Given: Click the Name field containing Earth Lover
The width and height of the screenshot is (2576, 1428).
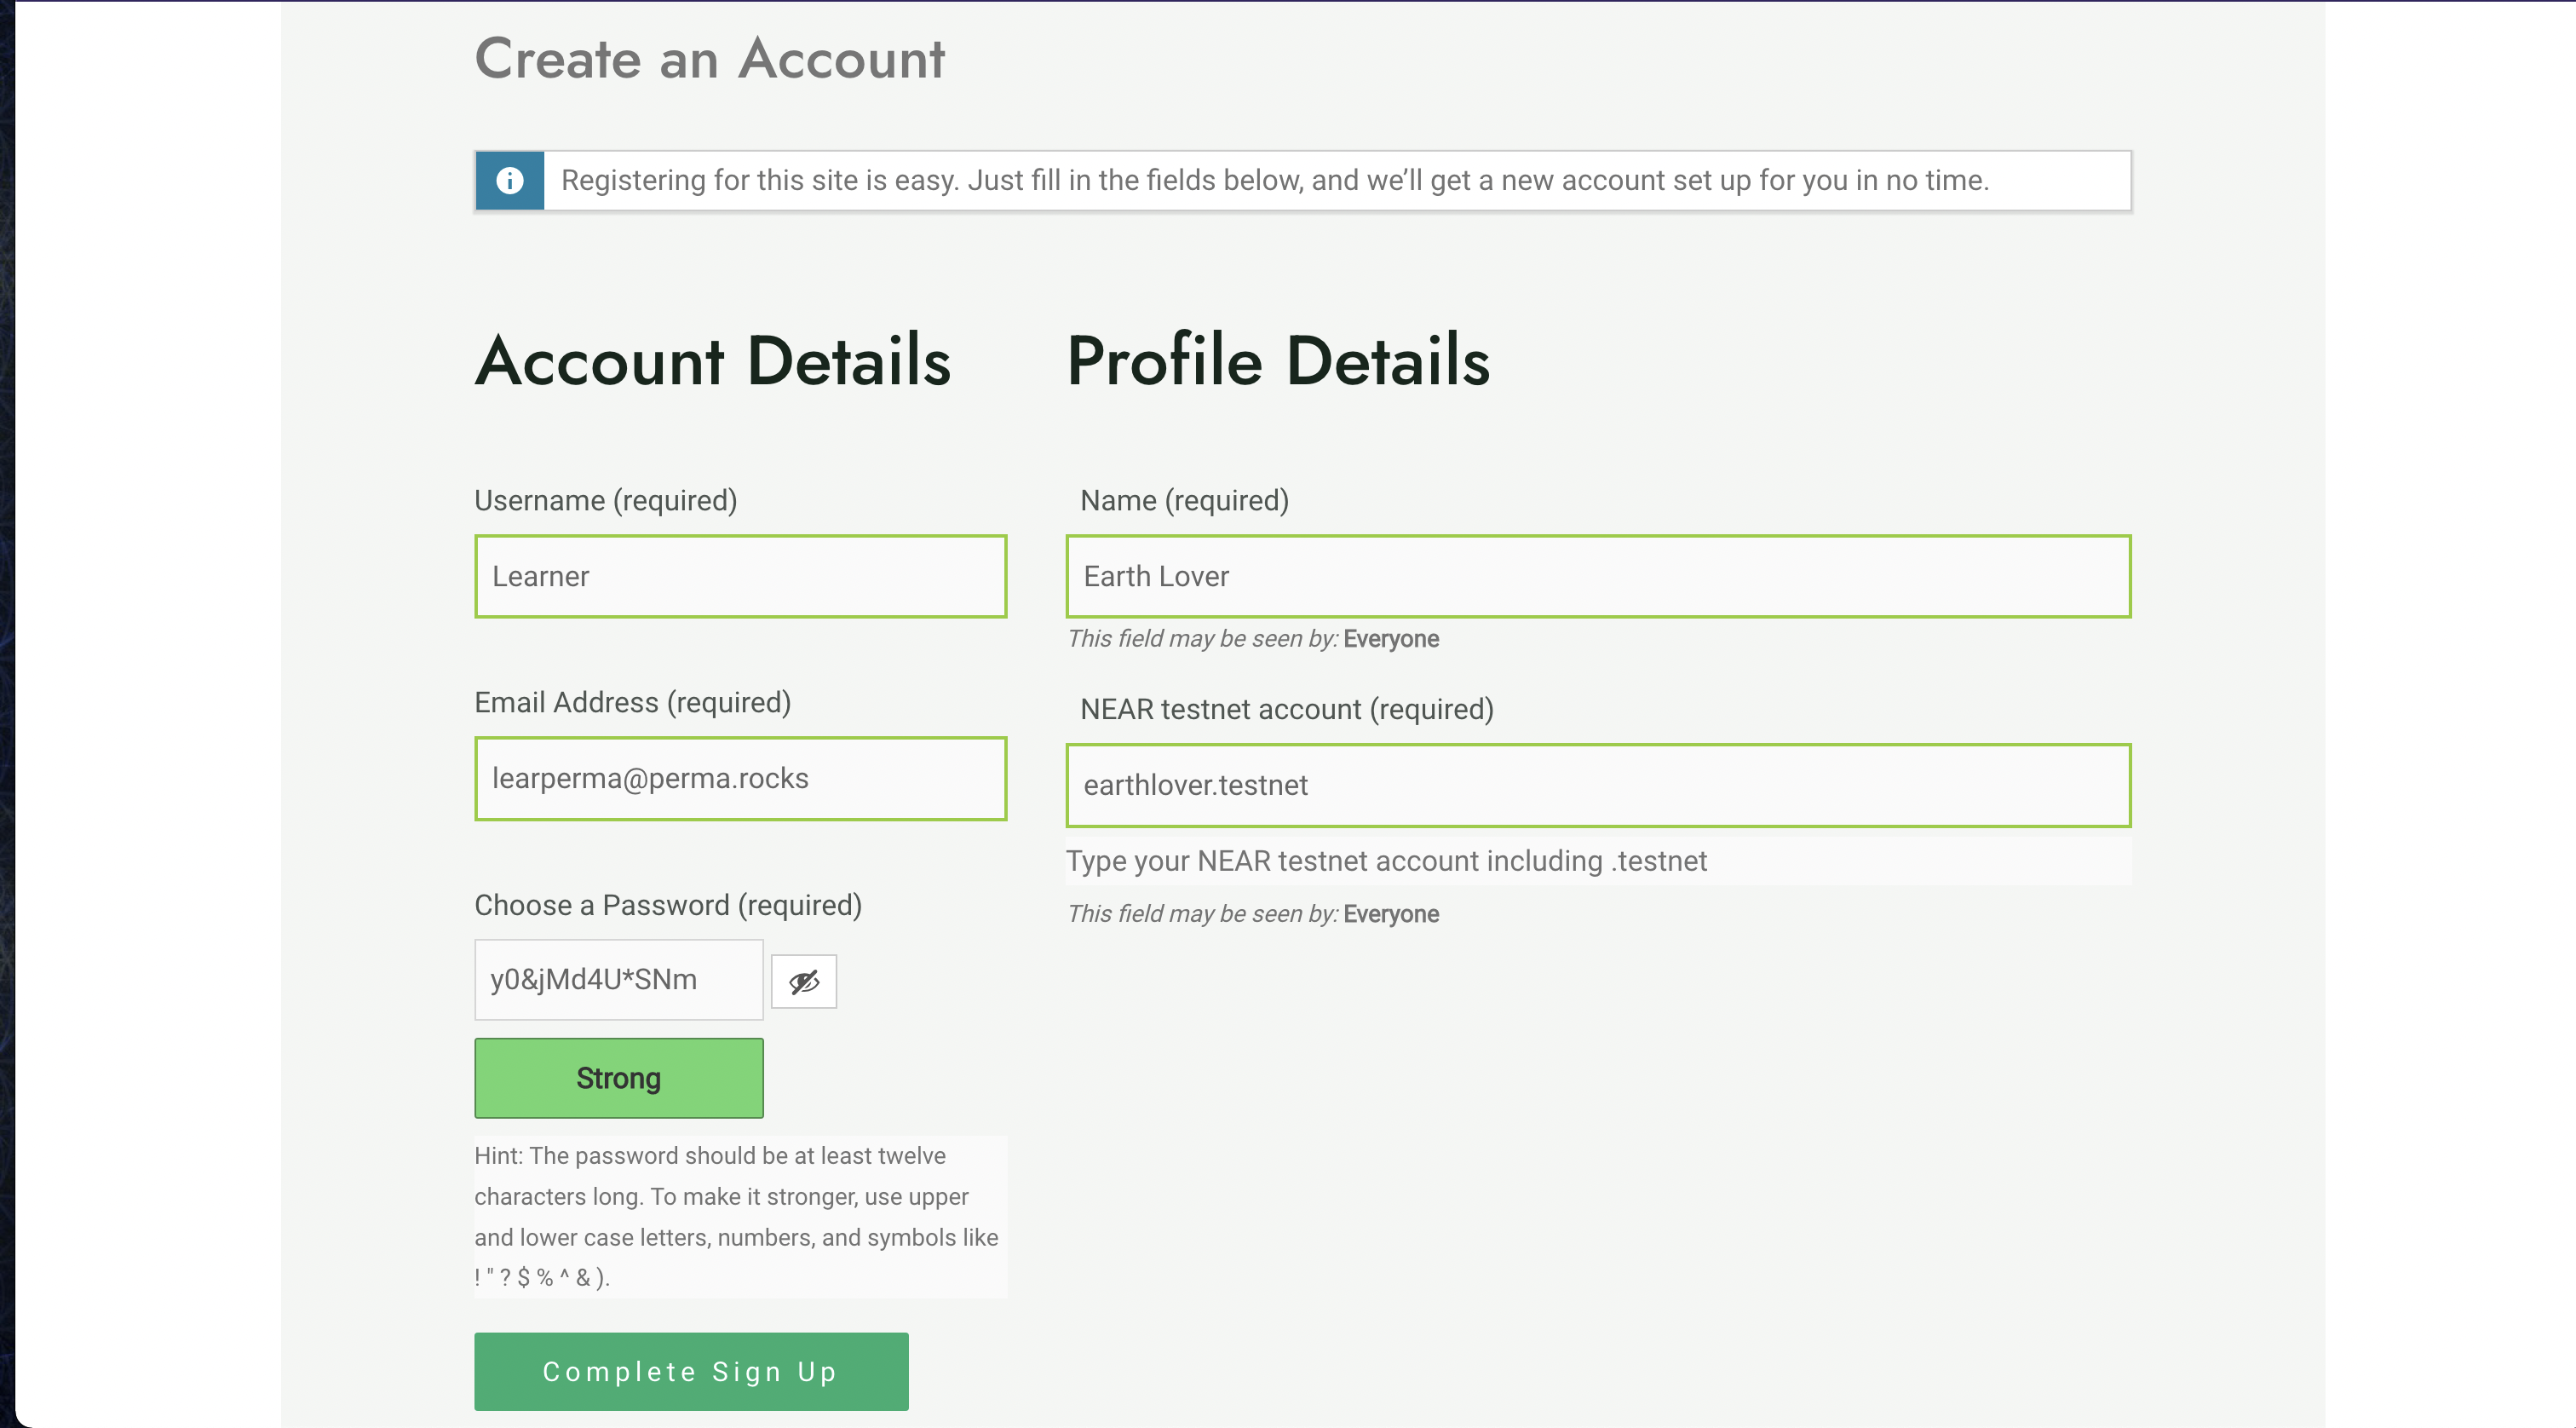Looking at the screenshot, I should (x=1597, y=576).
